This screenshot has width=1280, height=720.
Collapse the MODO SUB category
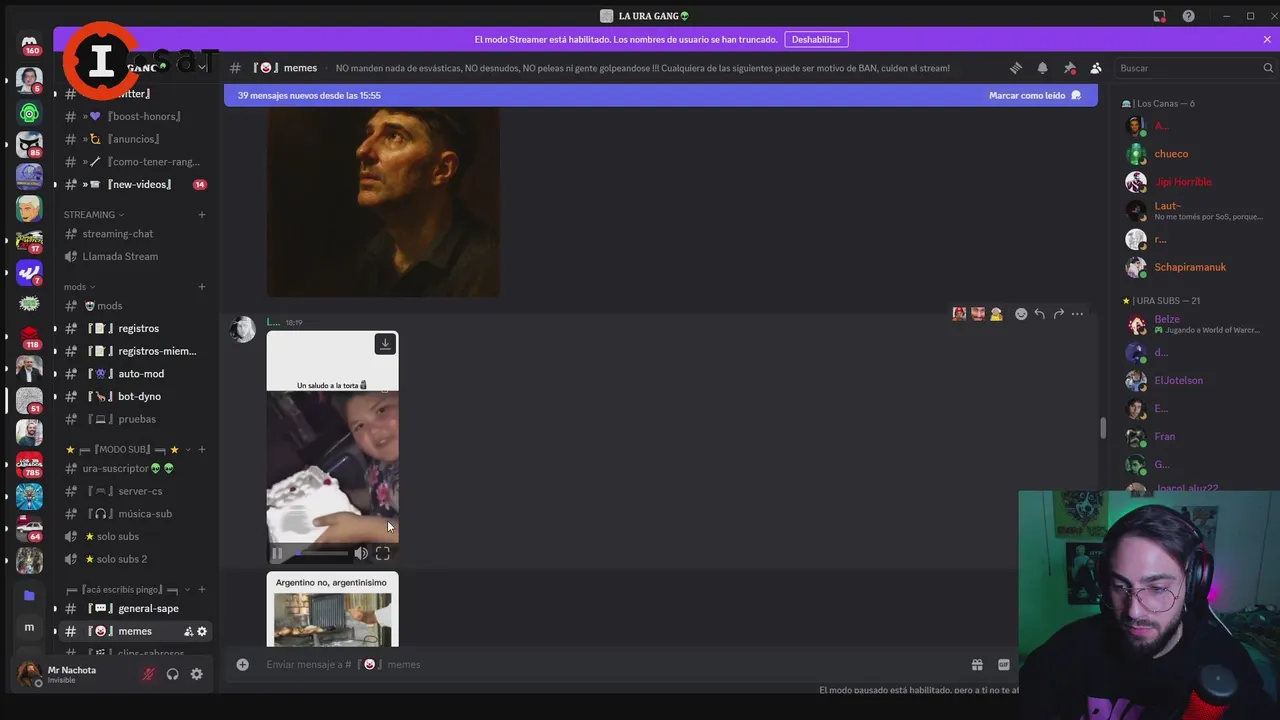click(129, 450)
